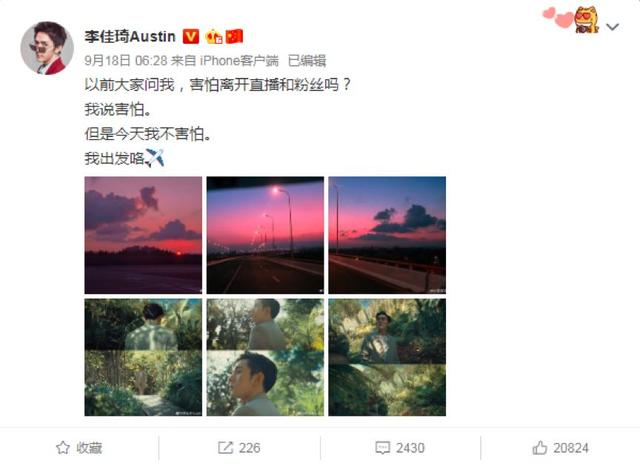Click the membership crown badge icon

214,37
